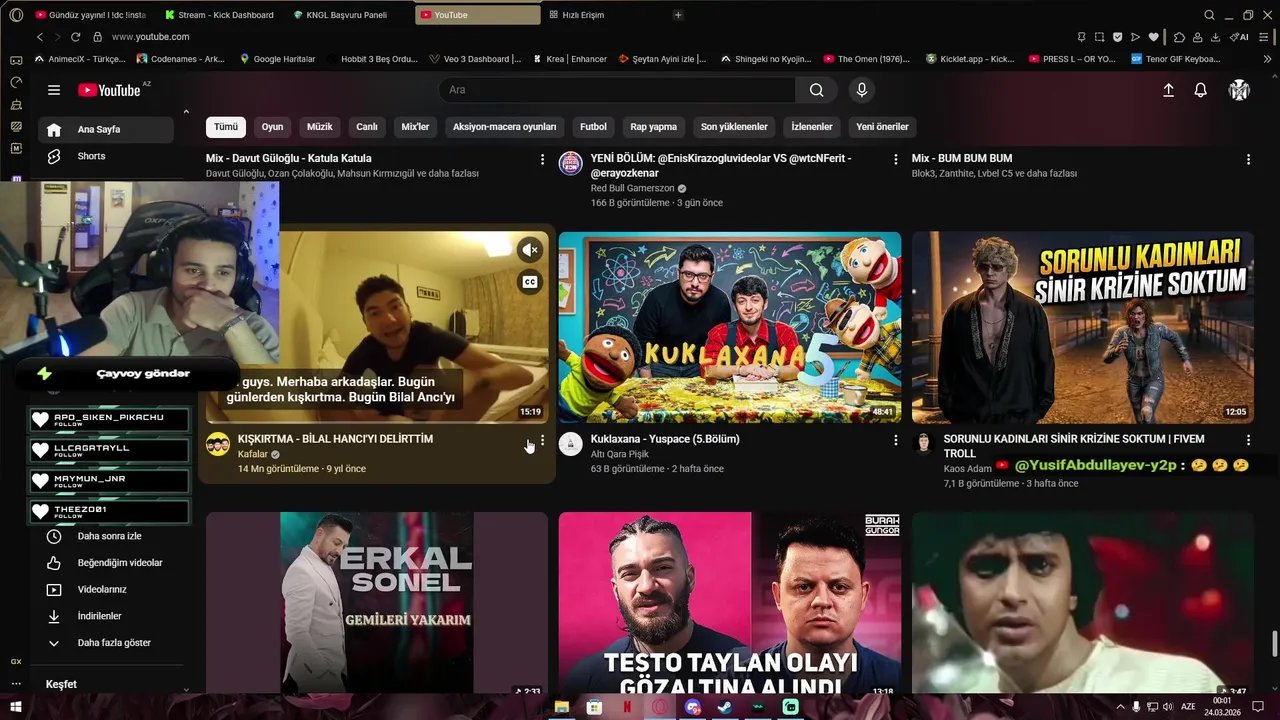Select the Müzik filter chip
Screen dimensions: 1280x720
320,127
